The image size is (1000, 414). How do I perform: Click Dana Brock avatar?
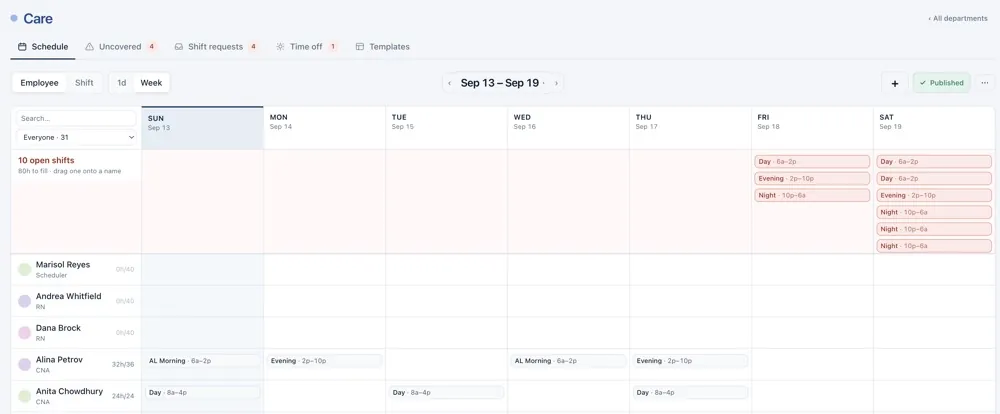point(25,333)
